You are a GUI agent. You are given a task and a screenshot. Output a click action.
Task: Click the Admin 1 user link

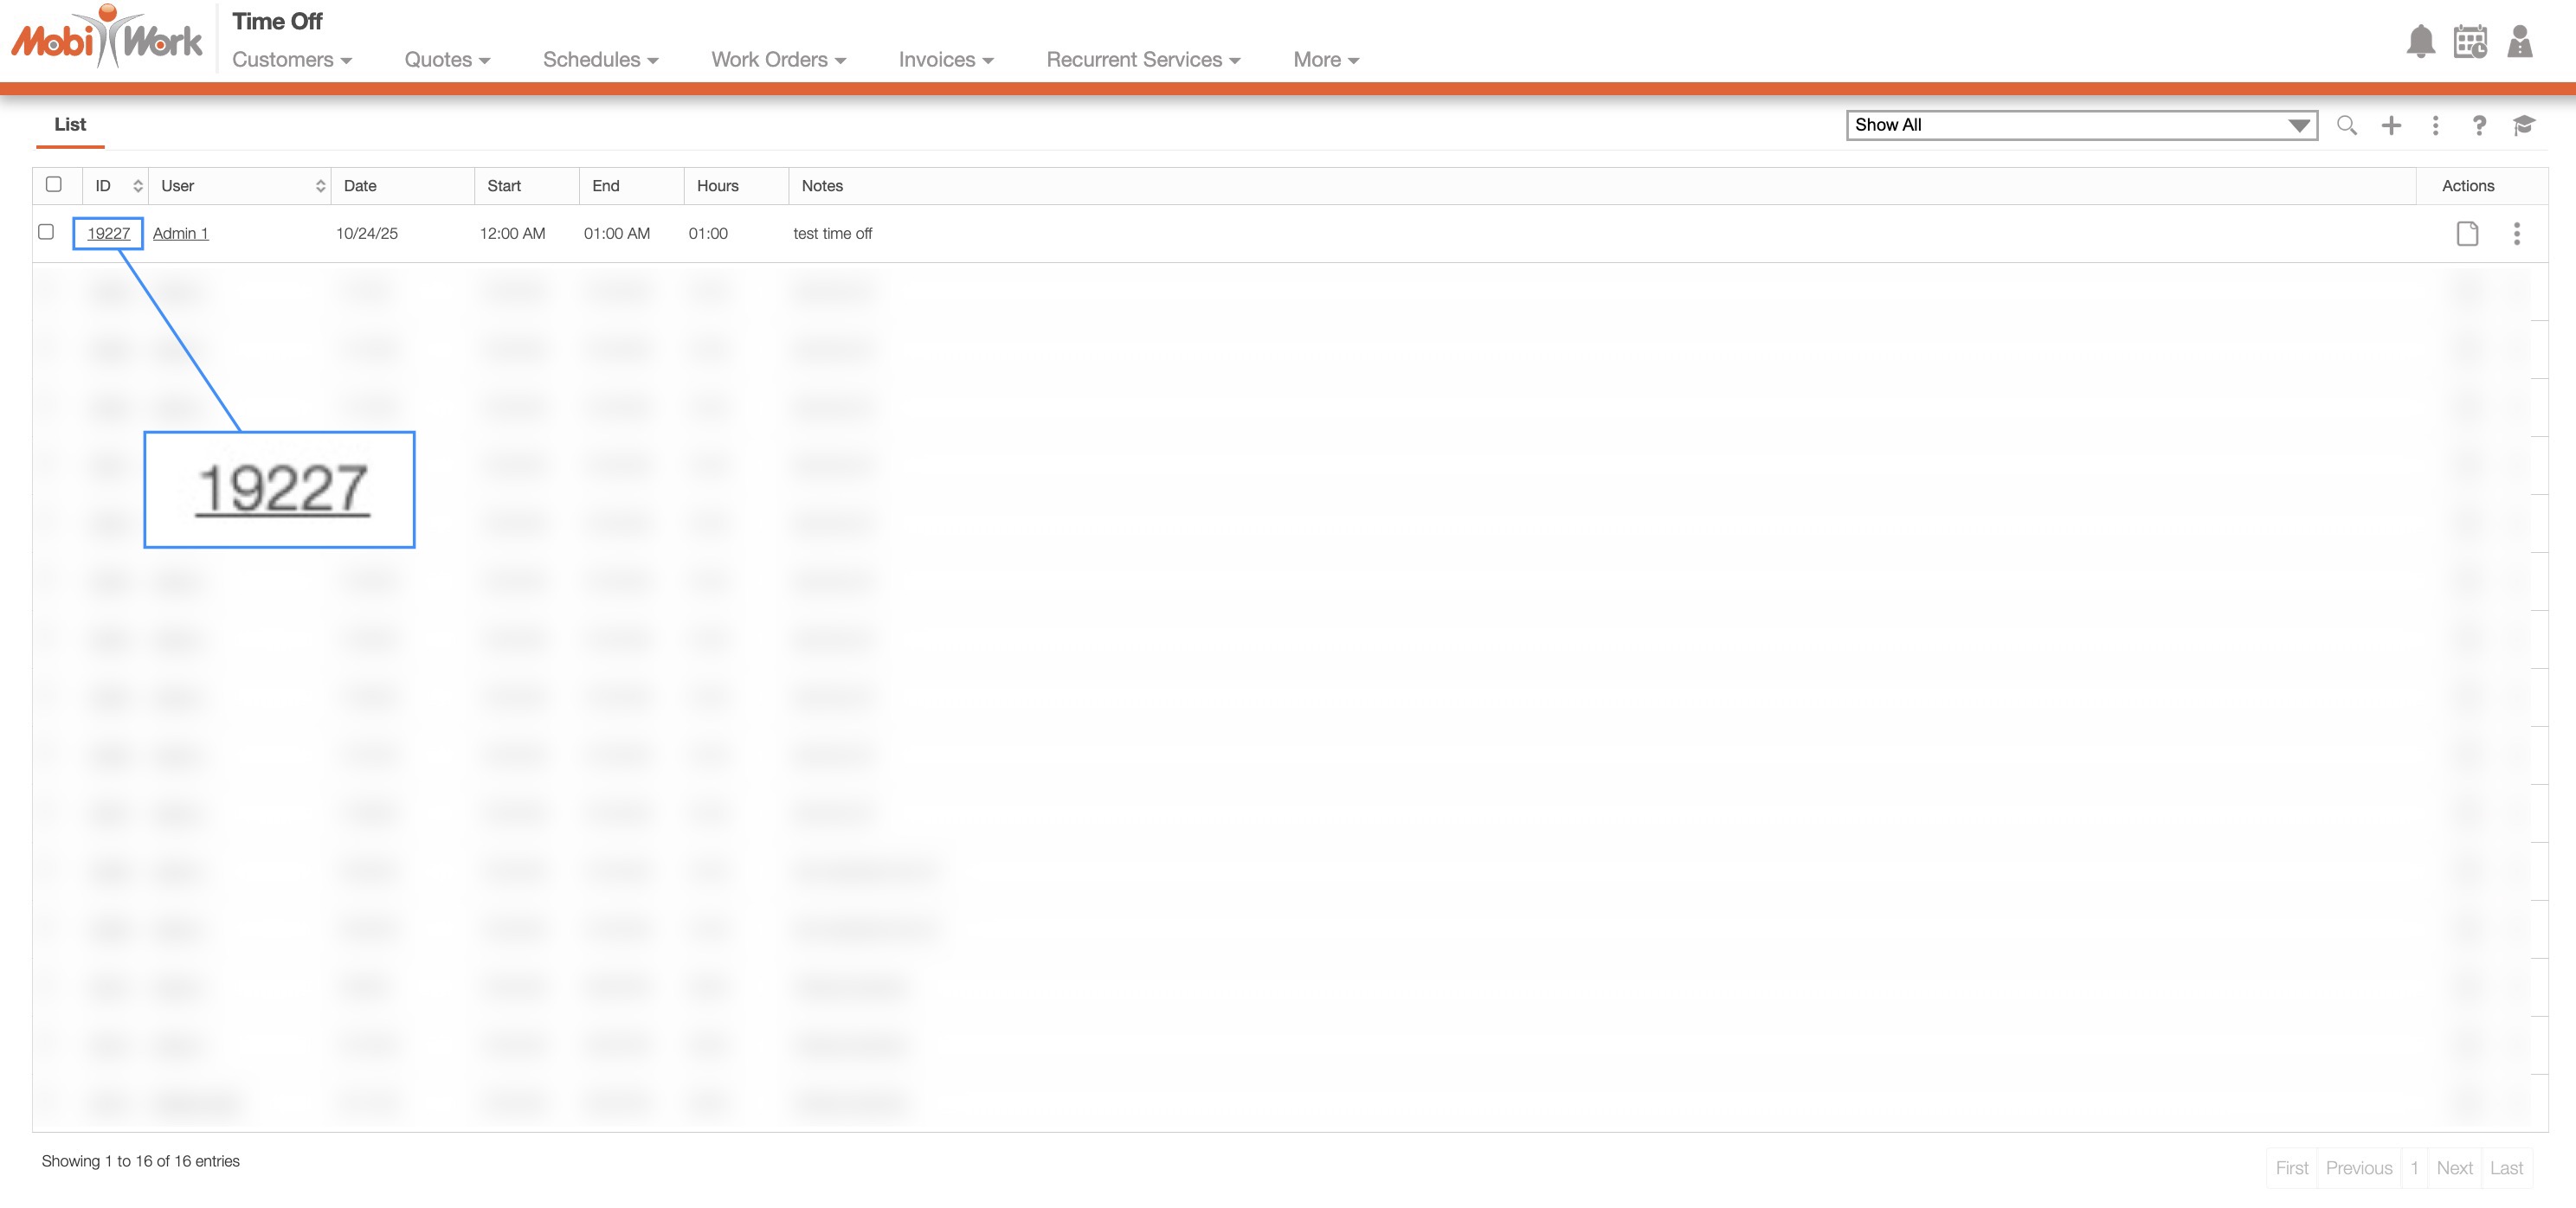tap(180, 234)
